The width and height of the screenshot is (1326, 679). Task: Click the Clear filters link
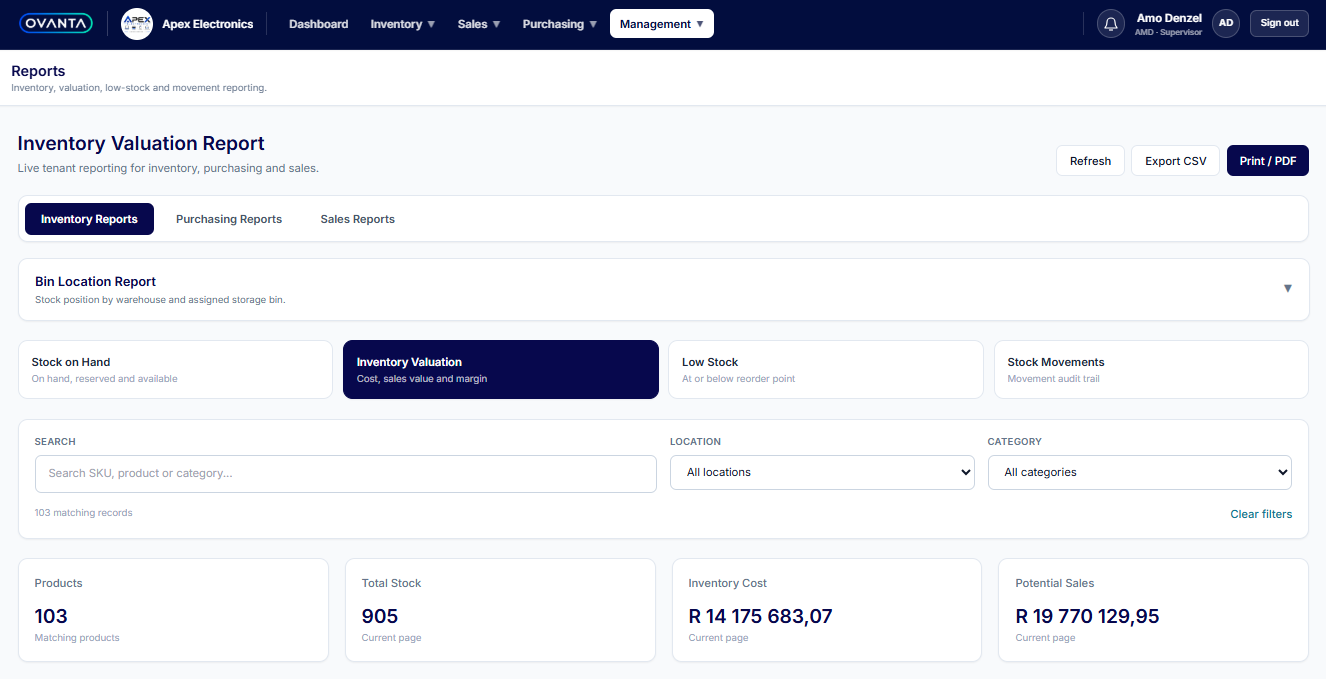(1261, 514)
